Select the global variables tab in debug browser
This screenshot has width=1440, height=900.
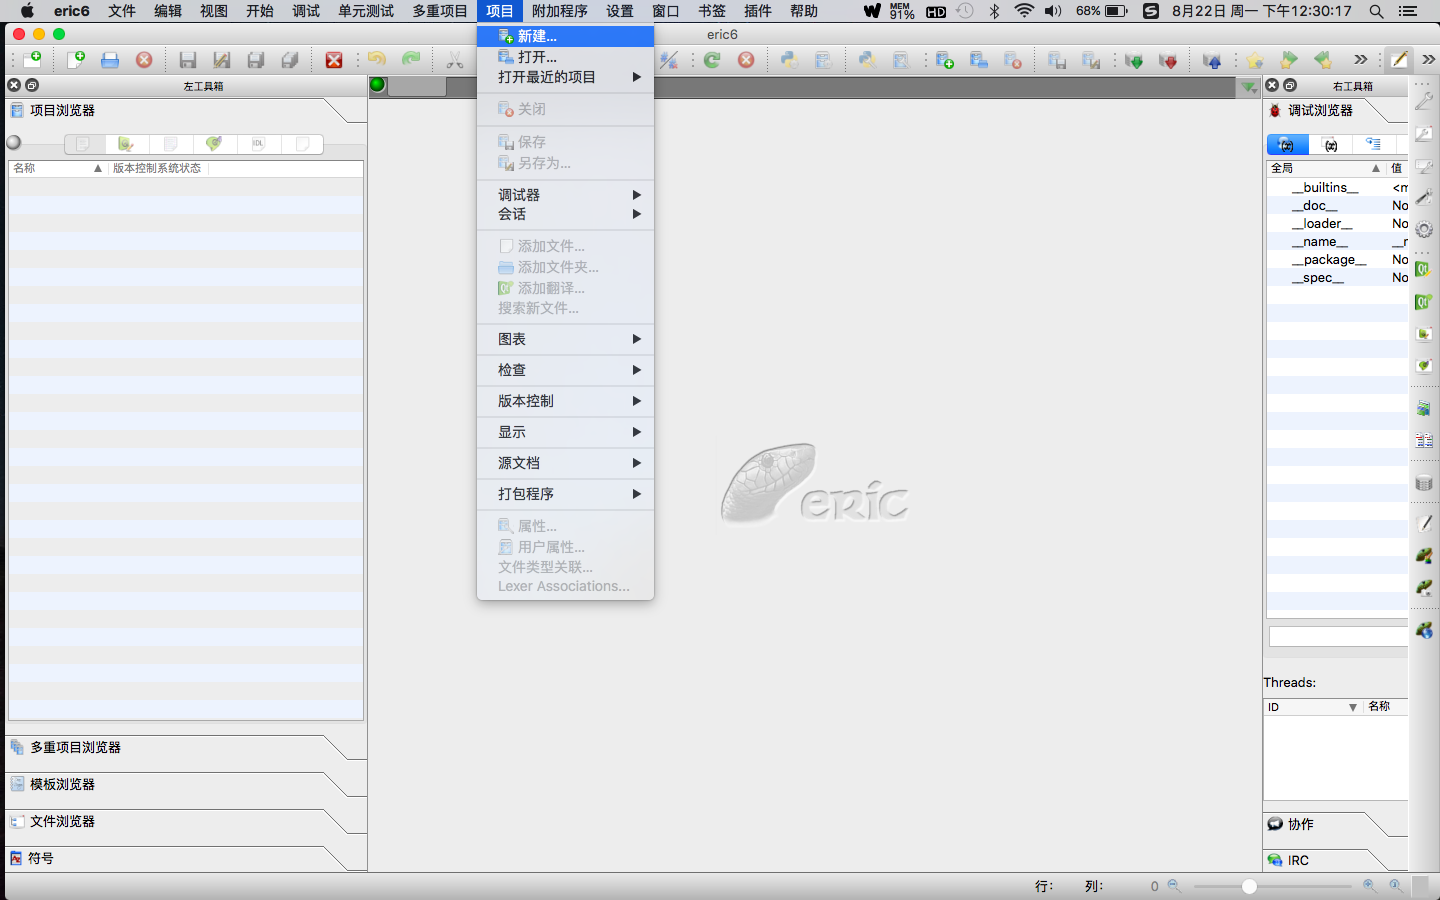pos(1287,144)
